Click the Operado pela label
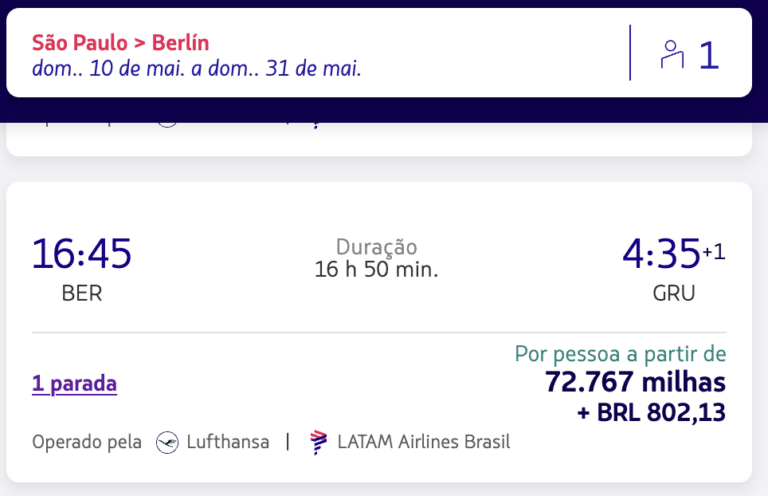Viewport: 768px width, 496px height. coord(87,442)
